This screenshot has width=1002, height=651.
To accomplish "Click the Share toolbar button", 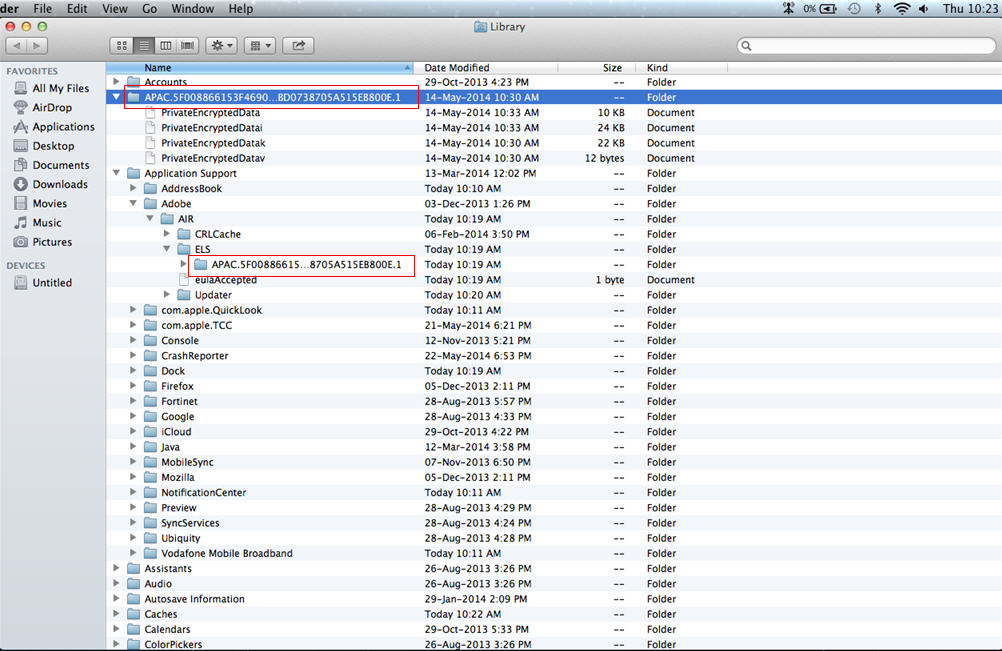I will [x=298, y=46].
